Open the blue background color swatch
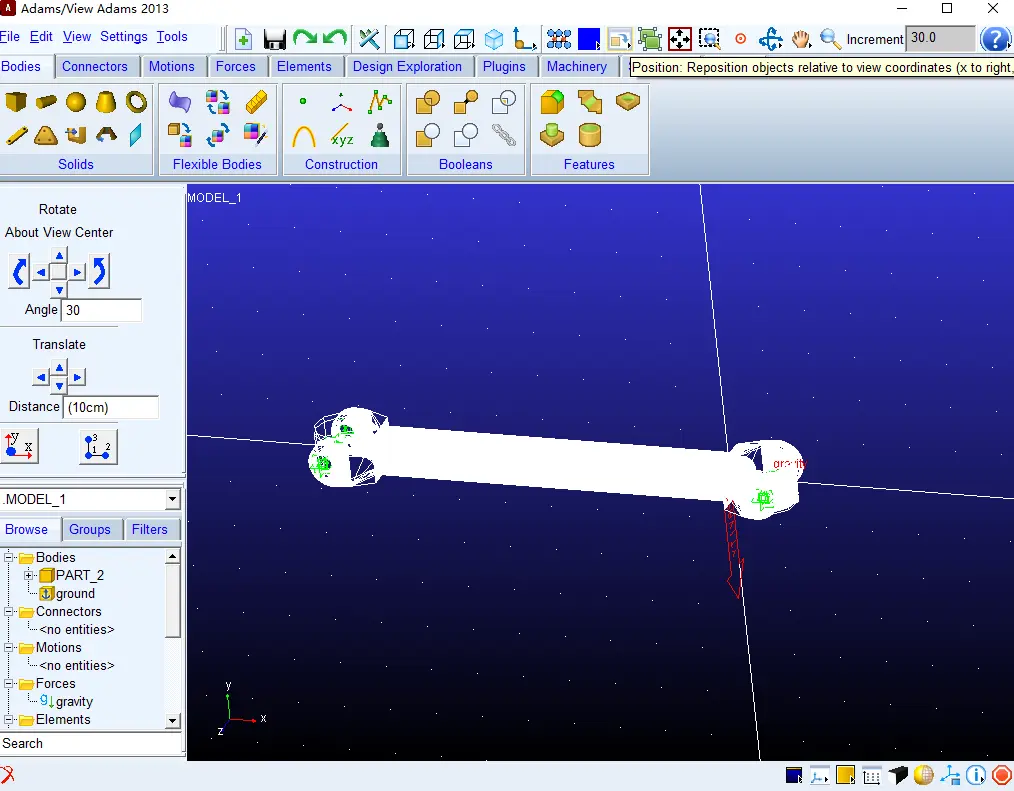The width and height of the screenshot is (1014, 791). click(x=588, y=39)
